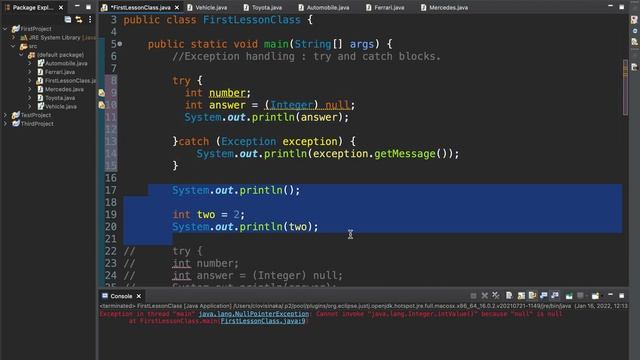Select the Console view tab
Screen dimensions: 640x360
(x=121, y=296)
